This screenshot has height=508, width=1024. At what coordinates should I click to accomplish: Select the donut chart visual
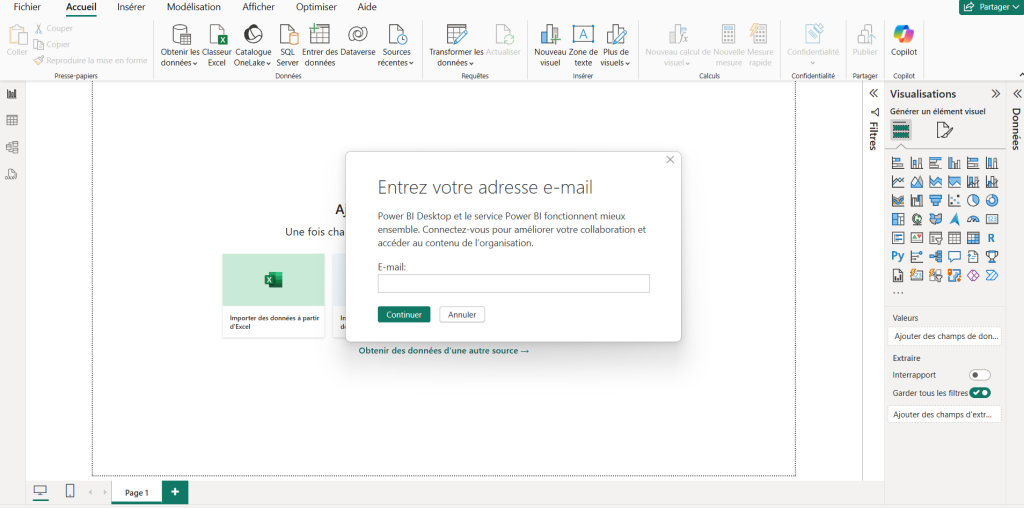(992, 200)
